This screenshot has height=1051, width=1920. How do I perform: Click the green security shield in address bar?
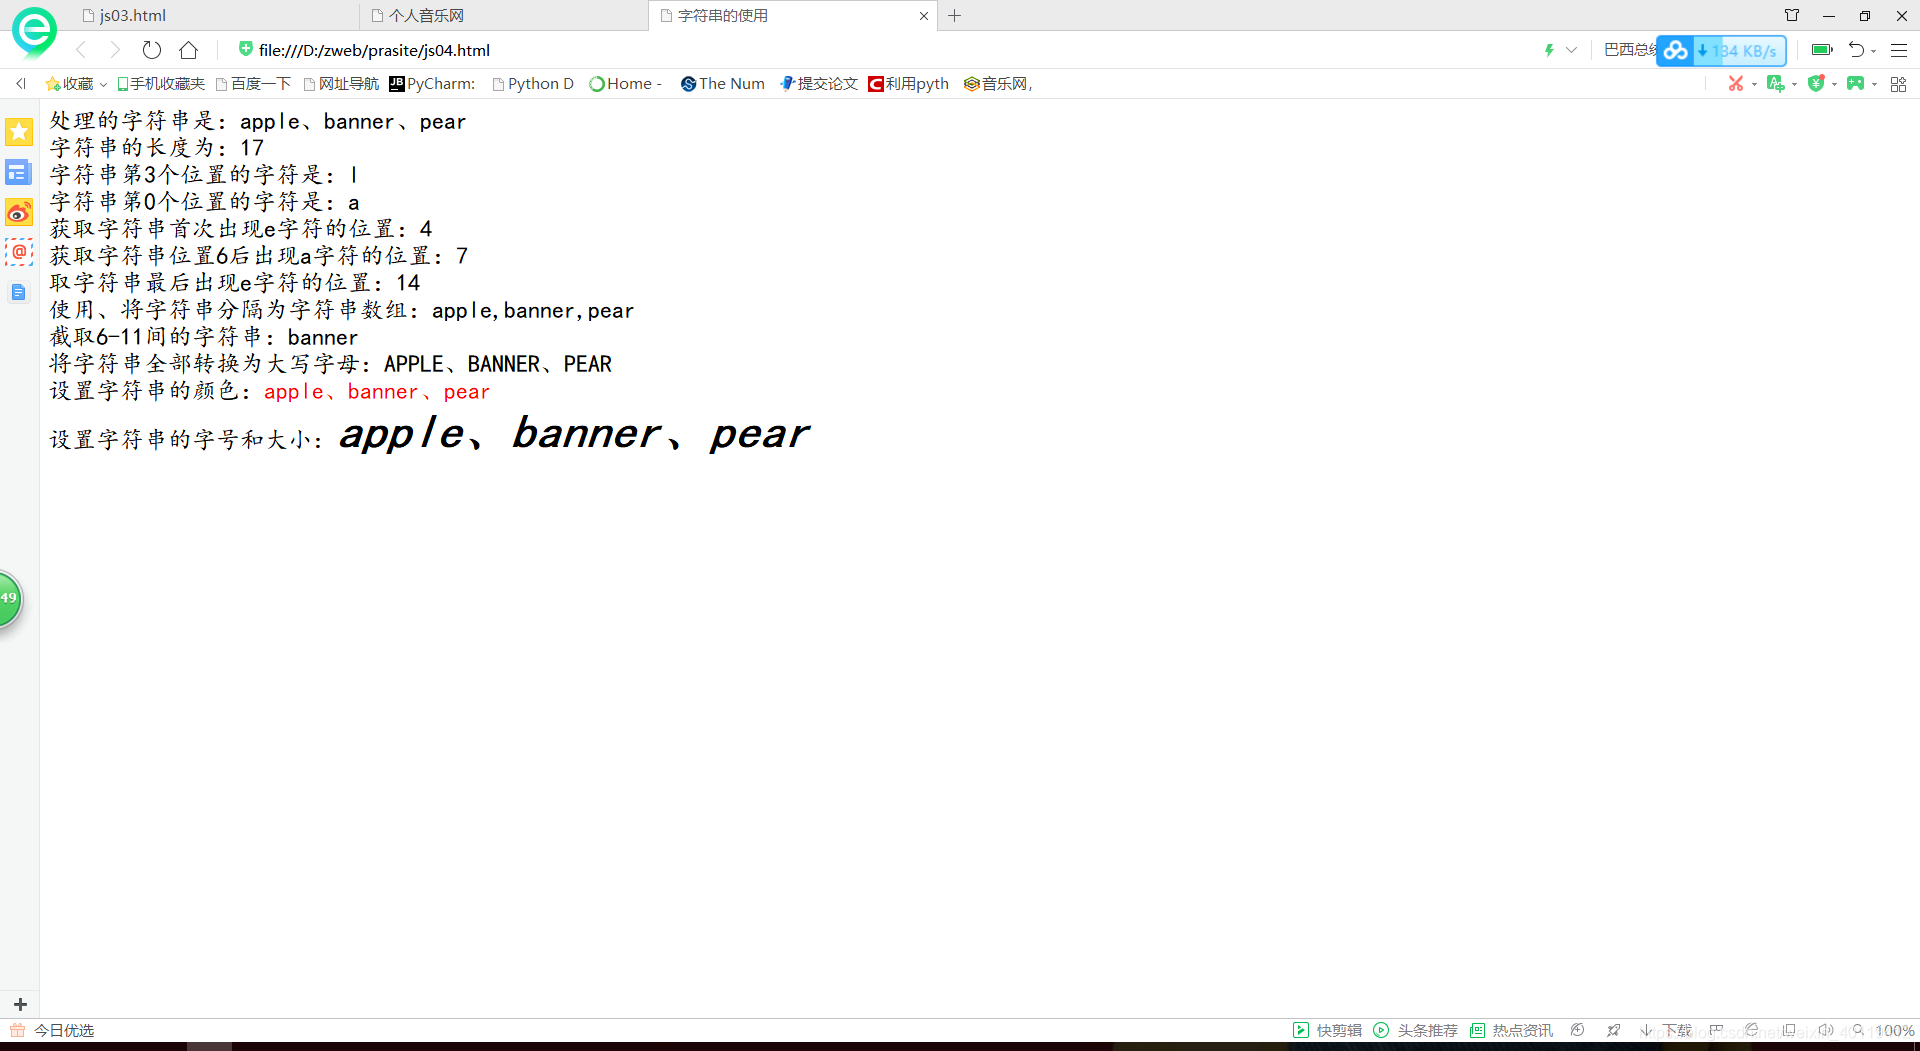click(x=245, y=49)
